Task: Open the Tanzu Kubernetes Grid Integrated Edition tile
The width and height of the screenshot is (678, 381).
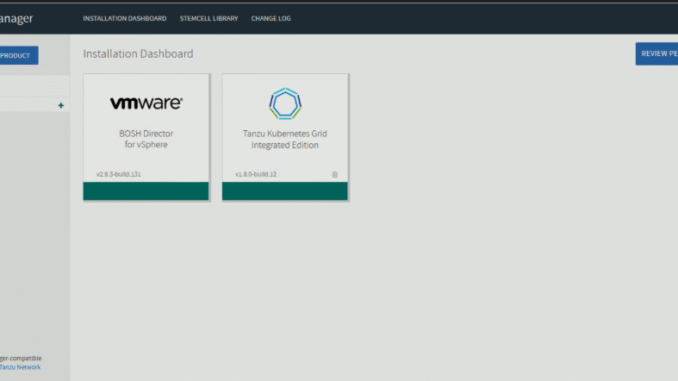Action: coord(285,137)
